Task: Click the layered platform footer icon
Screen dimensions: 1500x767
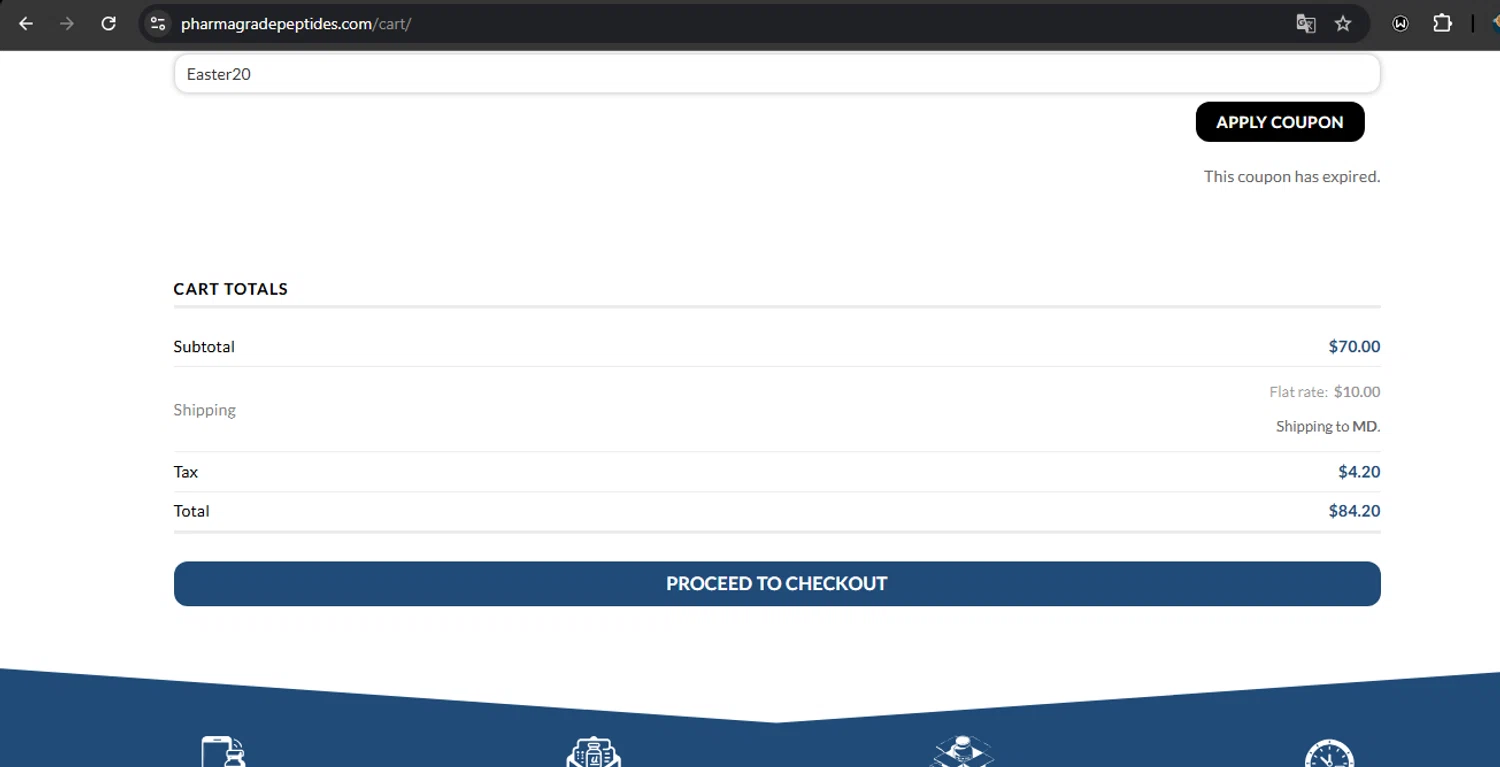Action: (x=962, y=752)
